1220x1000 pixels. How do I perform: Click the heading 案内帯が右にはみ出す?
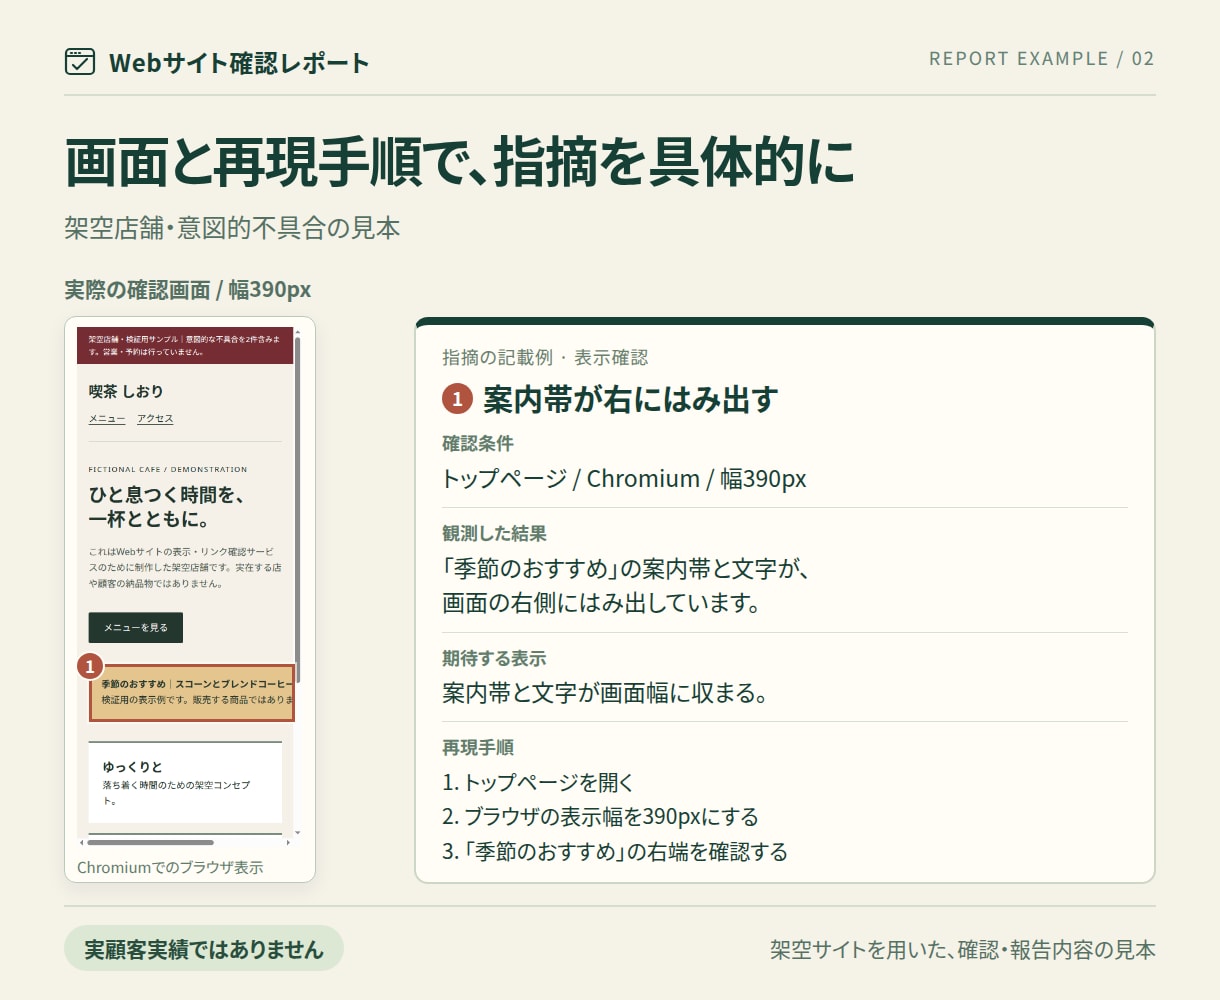coord(630,399)
